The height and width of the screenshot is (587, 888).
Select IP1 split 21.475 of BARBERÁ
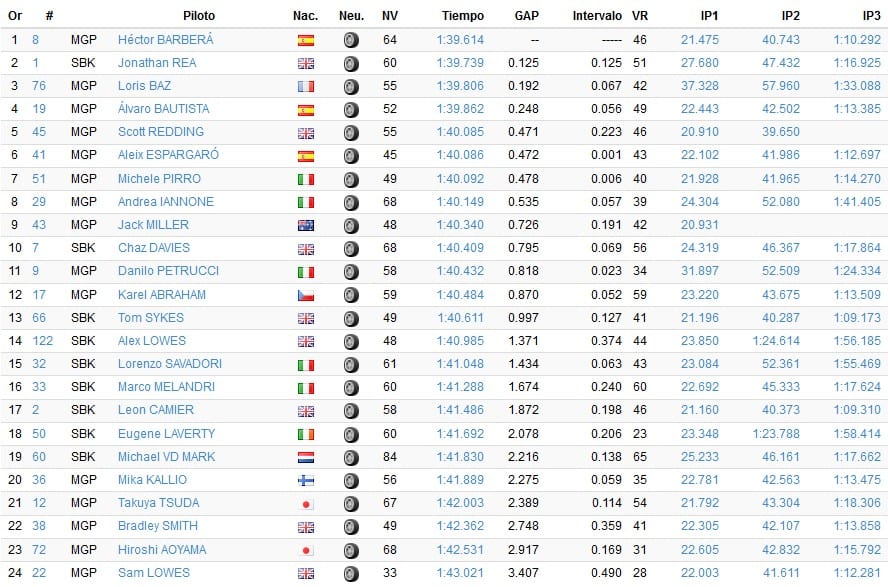click(x=699, y=40)
